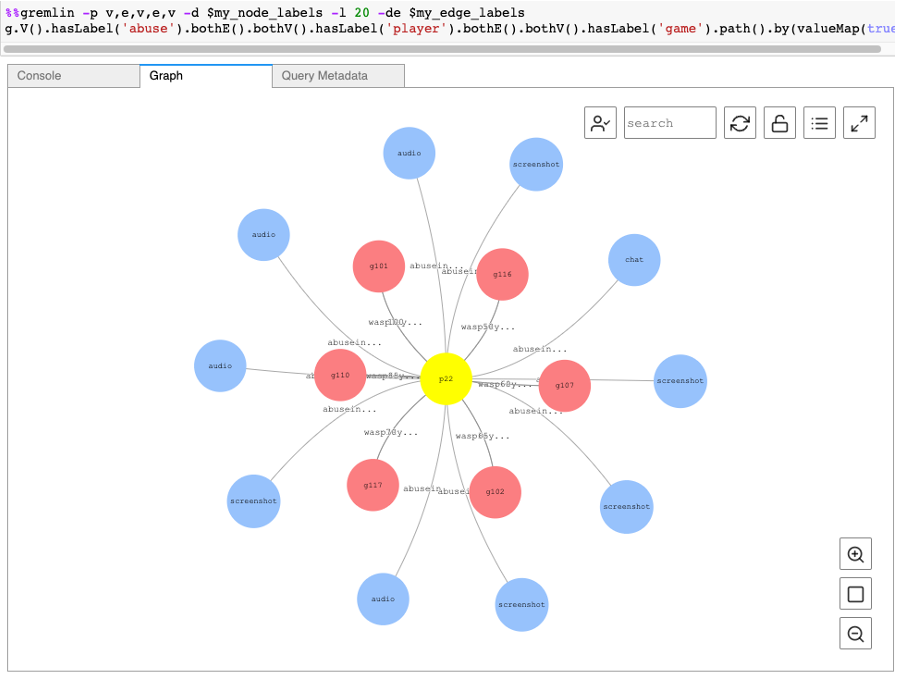Image resolution: width=898 pixels, height=678 pixels.
Task: Click the %%gremlin query line
Action: pyautogui.click(x=265, y=13)
